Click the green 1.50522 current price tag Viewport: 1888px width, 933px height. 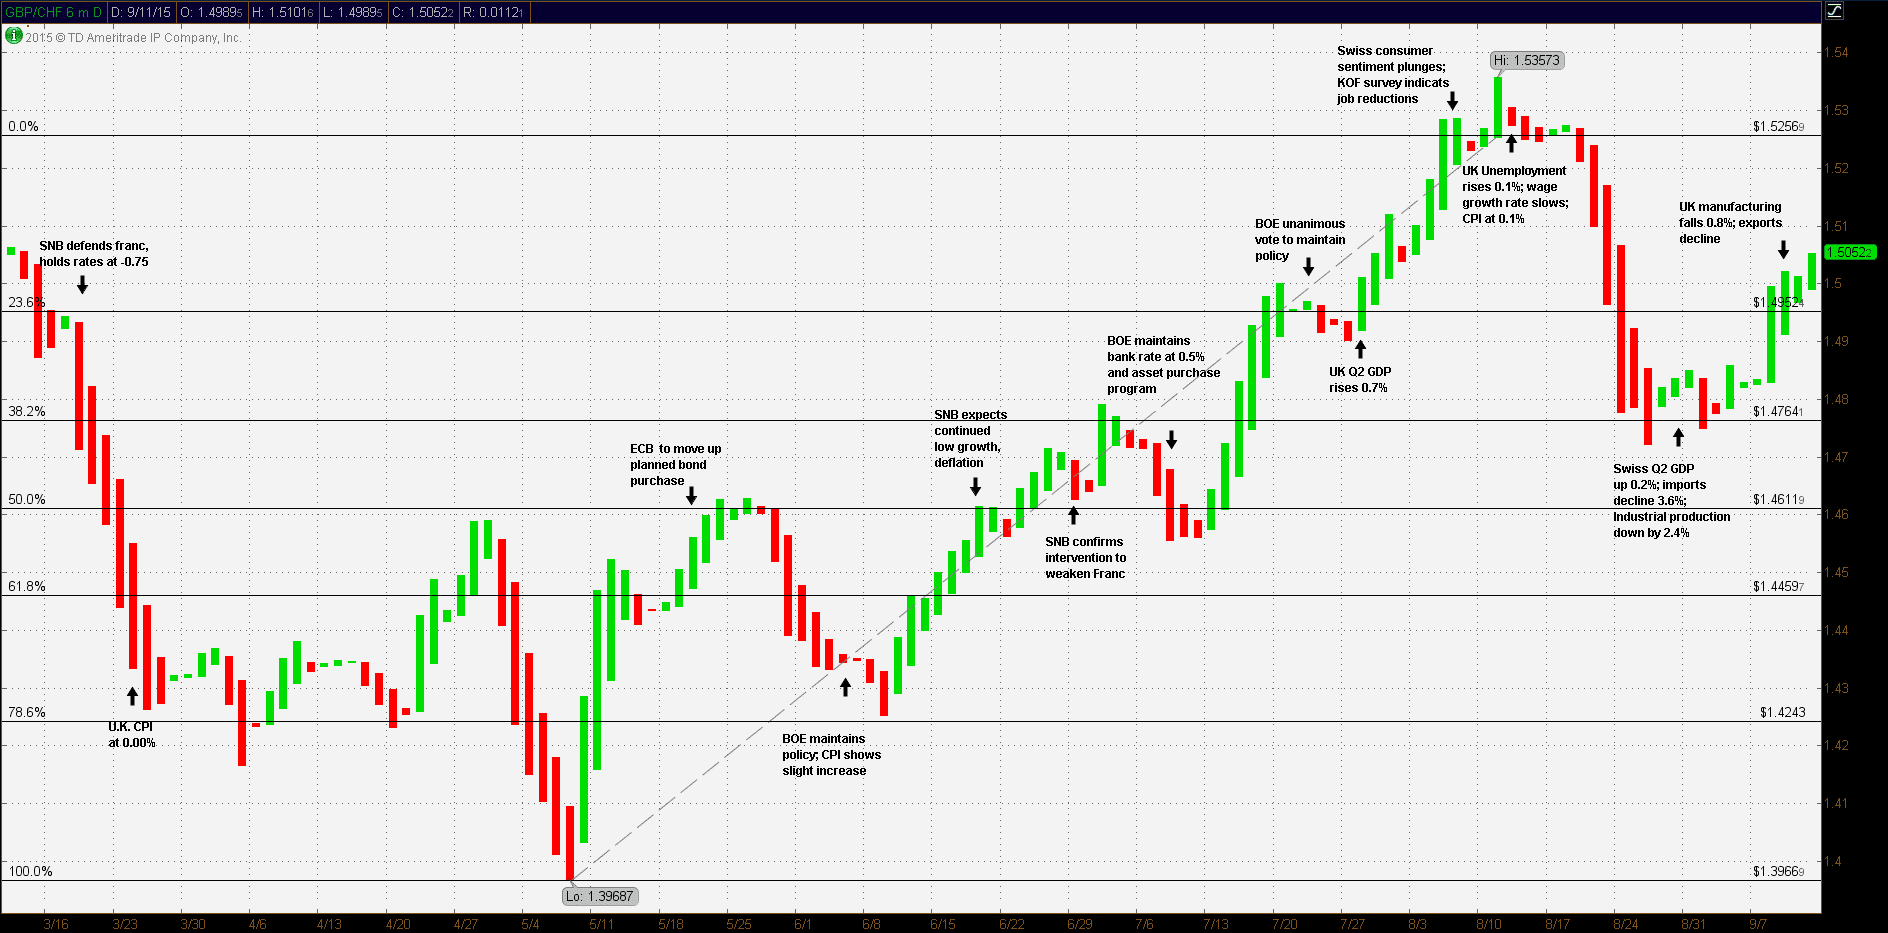[x=1850, y=252]
